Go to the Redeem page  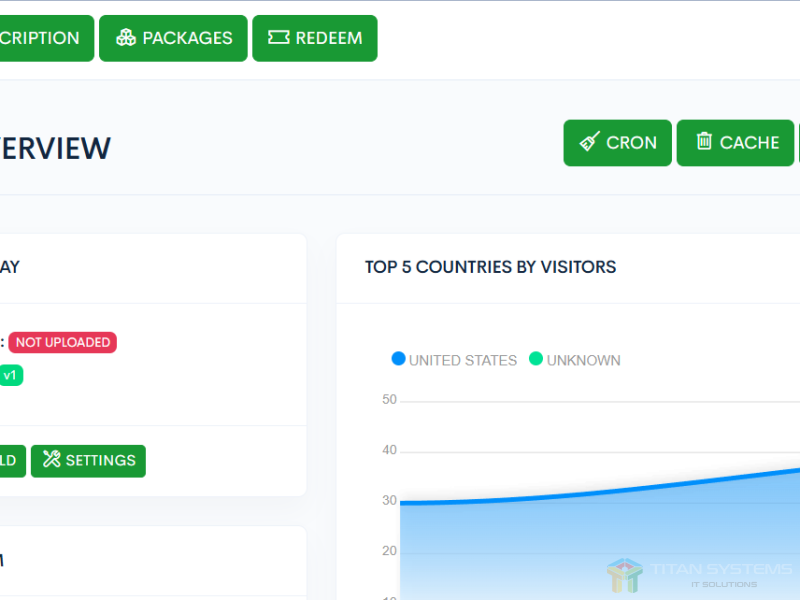(315, 38)
